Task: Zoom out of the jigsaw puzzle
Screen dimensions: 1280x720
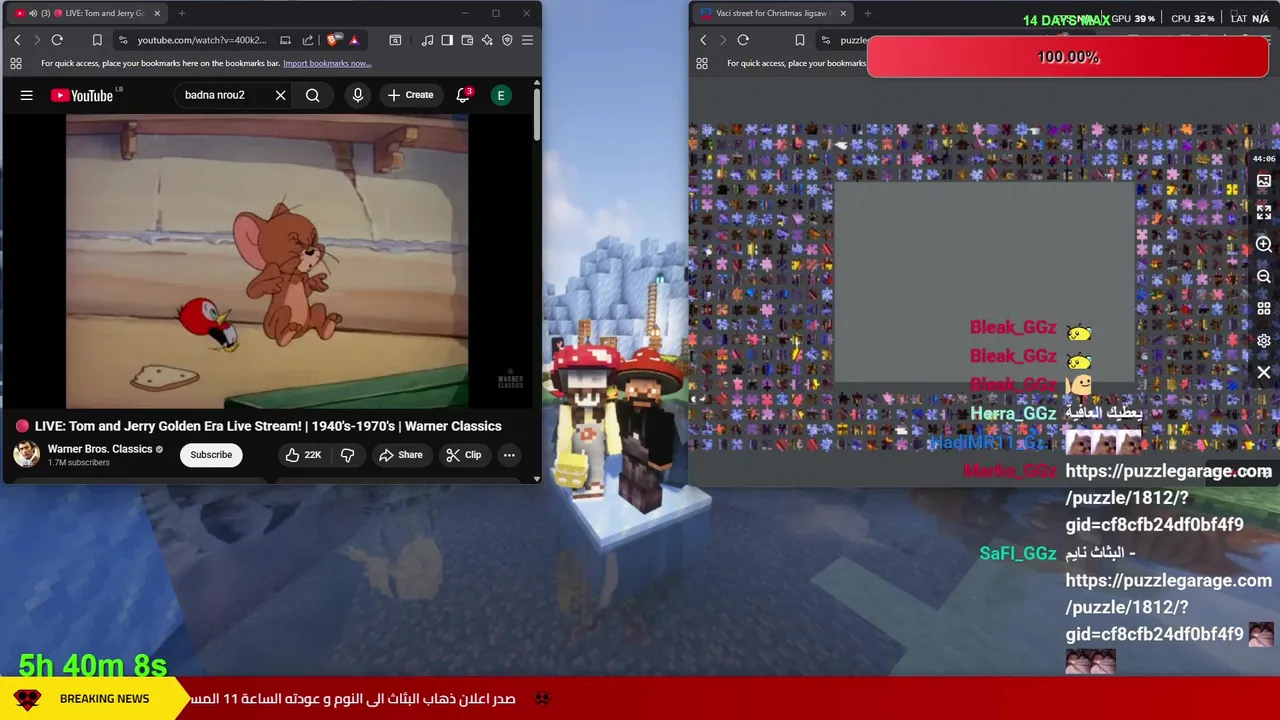Action: [1264, 276]
